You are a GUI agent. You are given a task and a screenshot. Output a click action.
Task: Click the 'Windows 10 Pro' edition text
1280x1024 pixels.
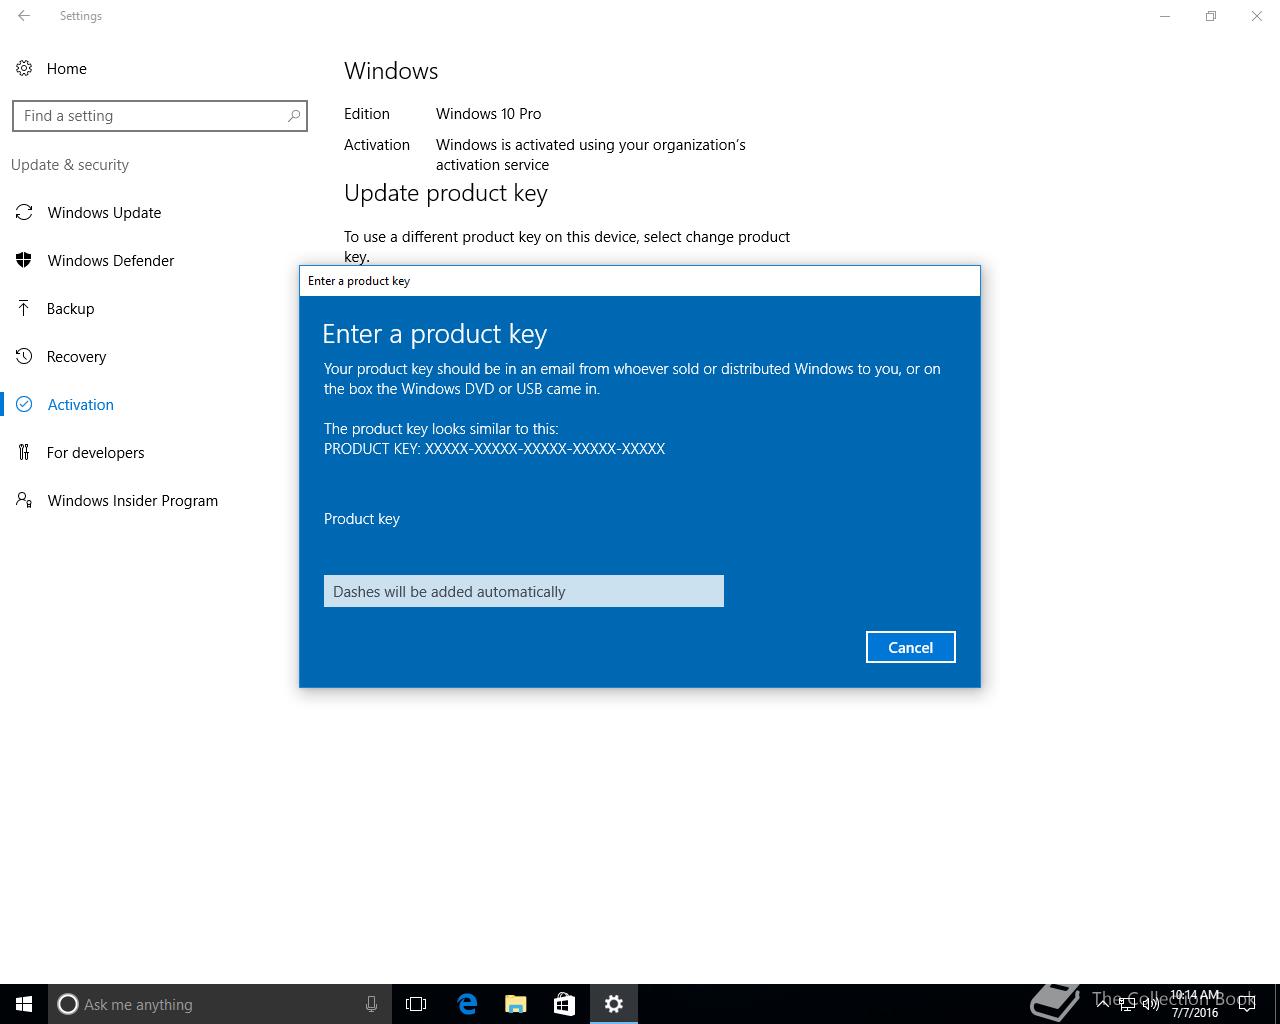[488, 113]
